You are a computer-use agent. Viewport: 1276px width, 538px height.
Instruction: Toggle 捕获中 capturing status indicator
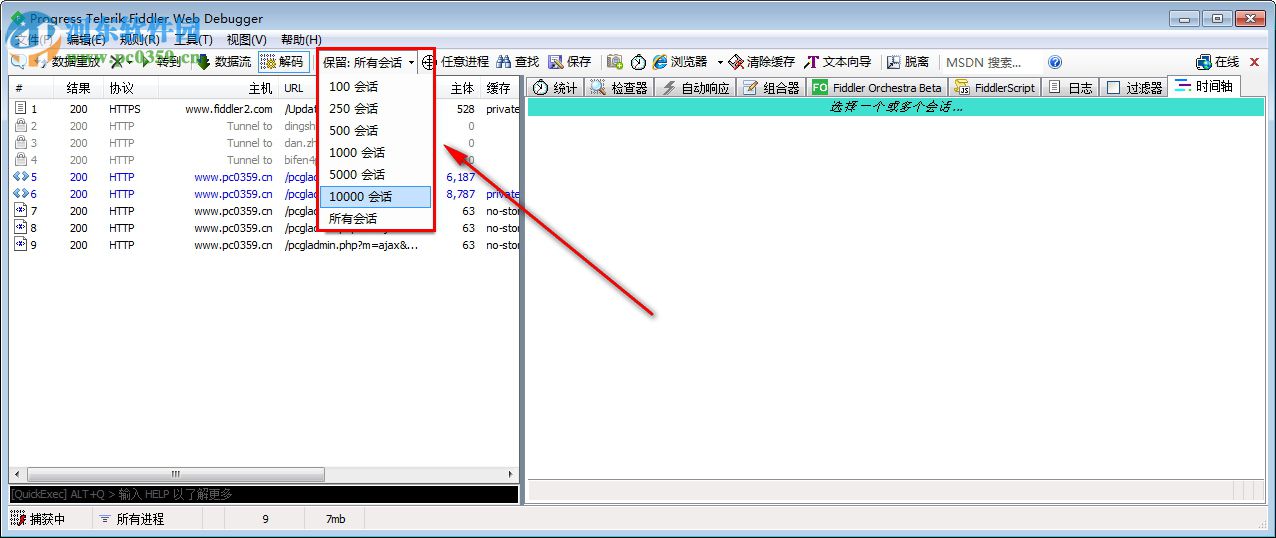pos(39,519)
